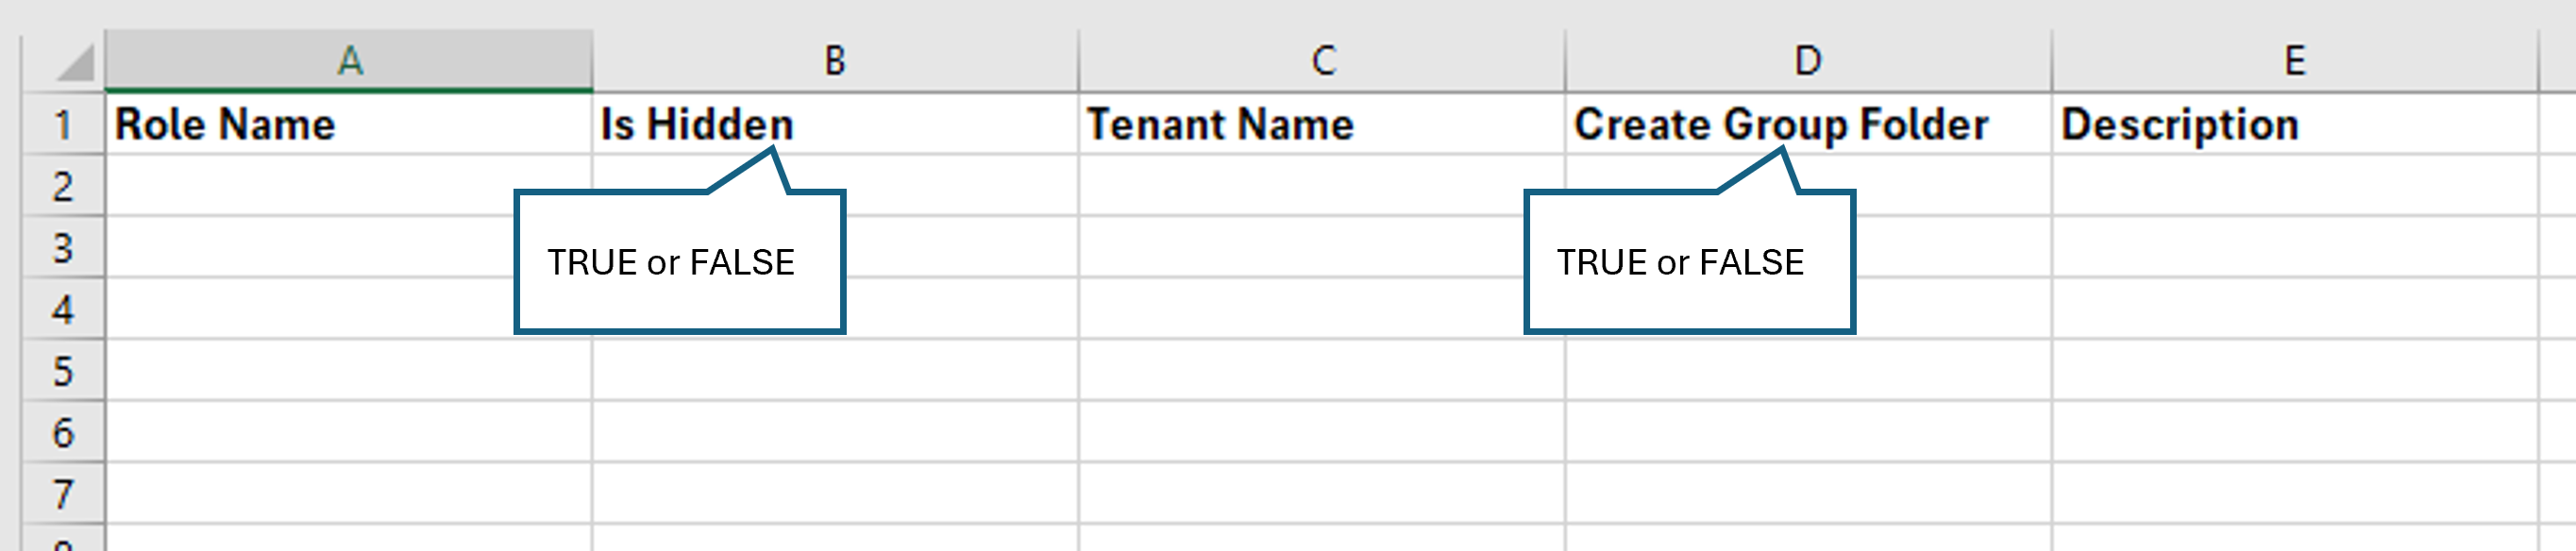Screen dimensions: 2576x551
Task: Select the TRUE or FALSE callout under Create Group Folder
Action: (x=1690, y=261)
